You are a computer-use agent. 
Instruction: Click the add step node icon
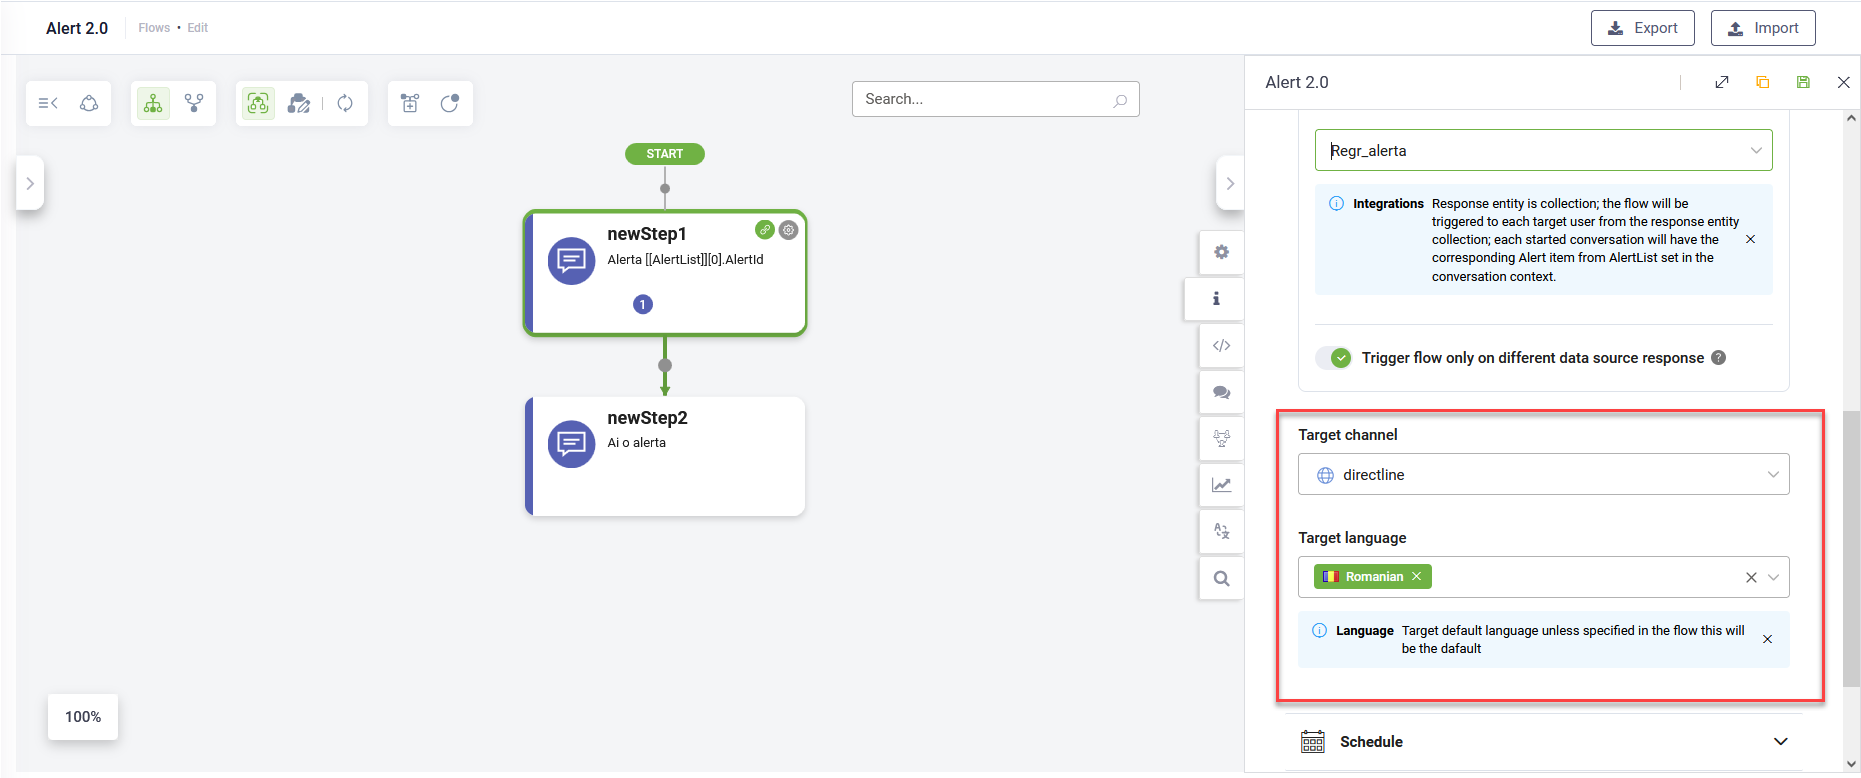(410, 103)
